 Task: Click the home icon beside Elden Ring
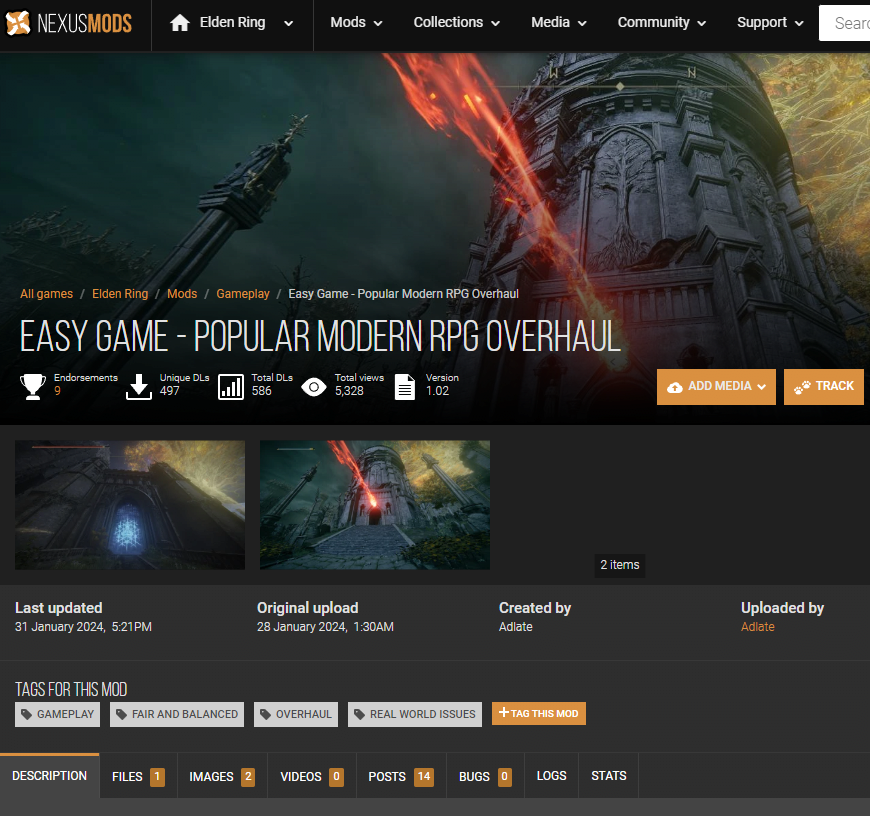tap(180, 23)
